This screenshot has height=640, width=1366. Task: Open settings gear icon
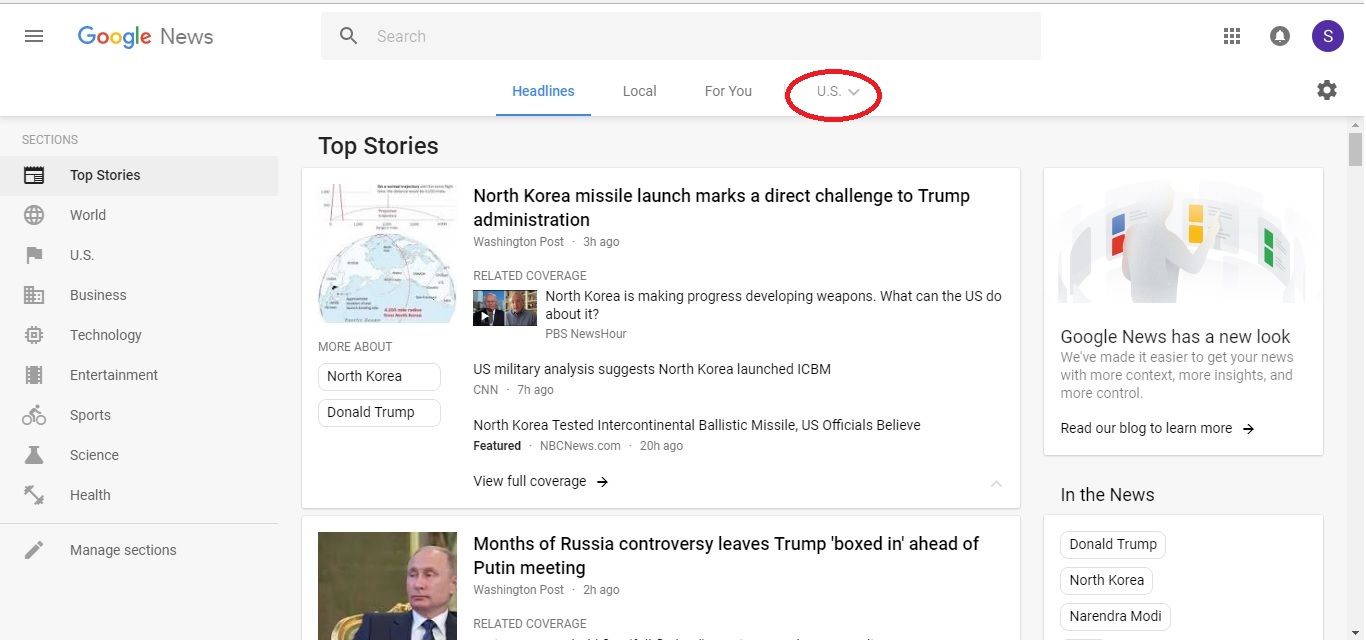tap(1327, 90)
